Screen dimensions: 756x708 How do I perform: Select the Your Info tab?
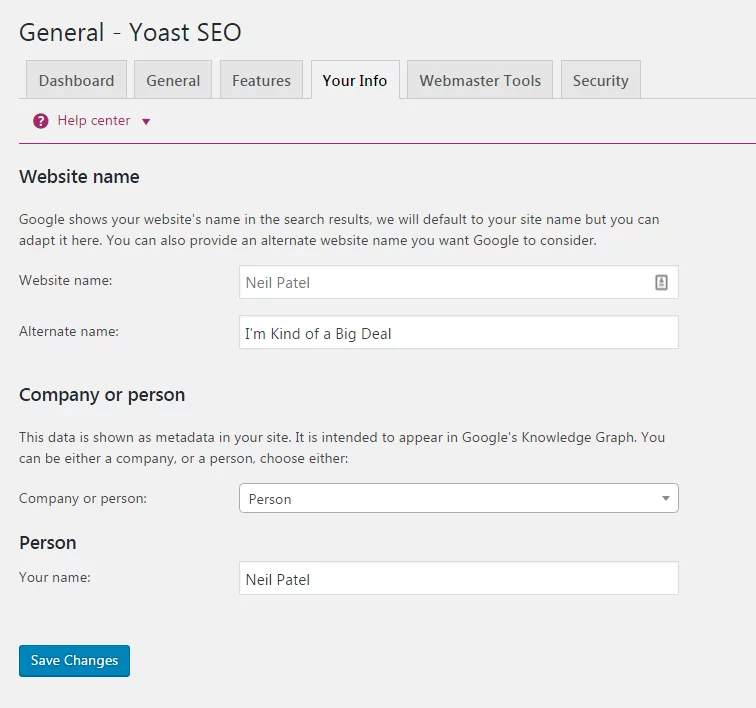(x=355, y=80)
